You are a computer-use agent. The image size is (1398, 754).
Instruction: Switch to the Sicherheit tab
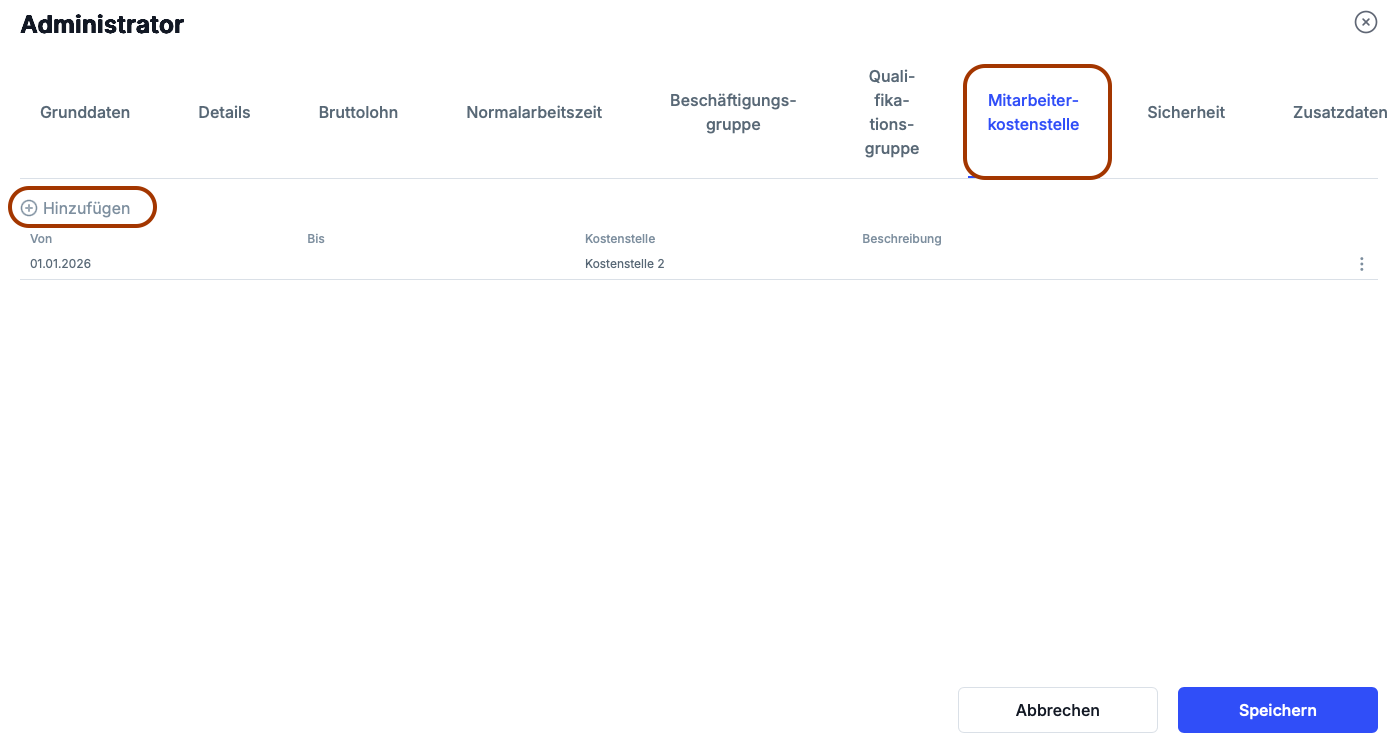(1186, 112)
